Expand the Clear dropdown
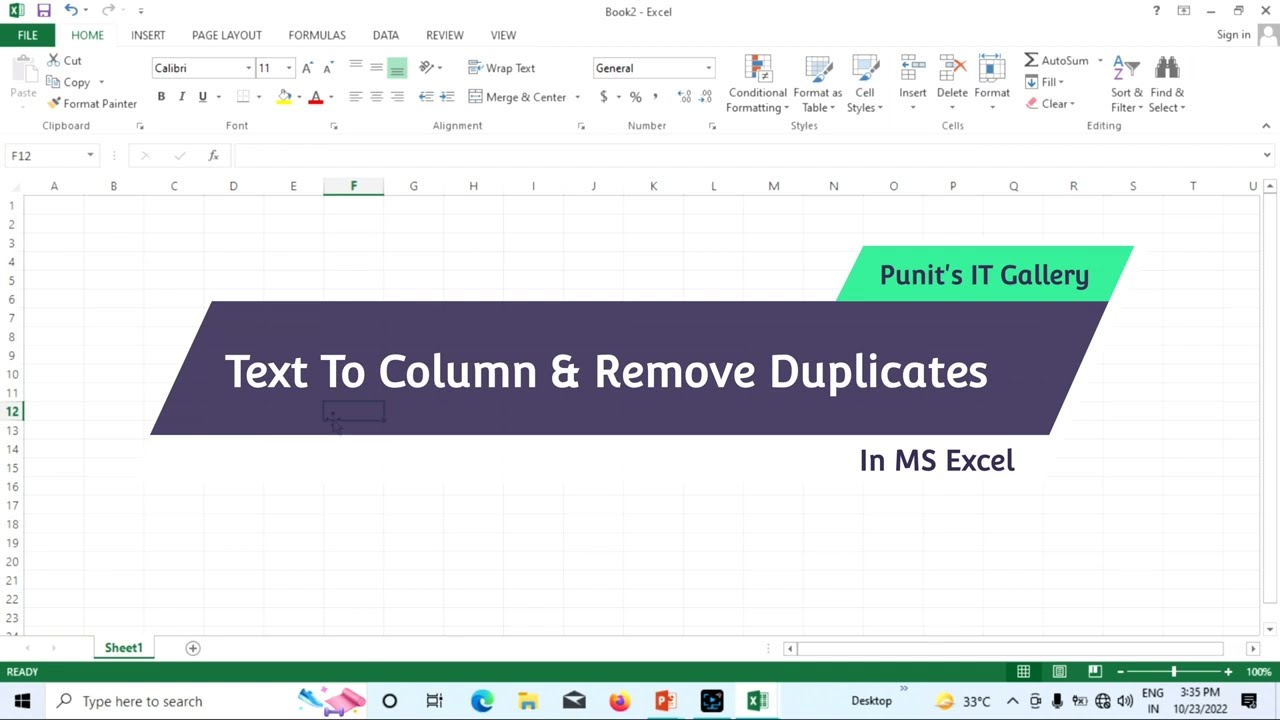The image size is (1280, 720). coord(1072,104)
